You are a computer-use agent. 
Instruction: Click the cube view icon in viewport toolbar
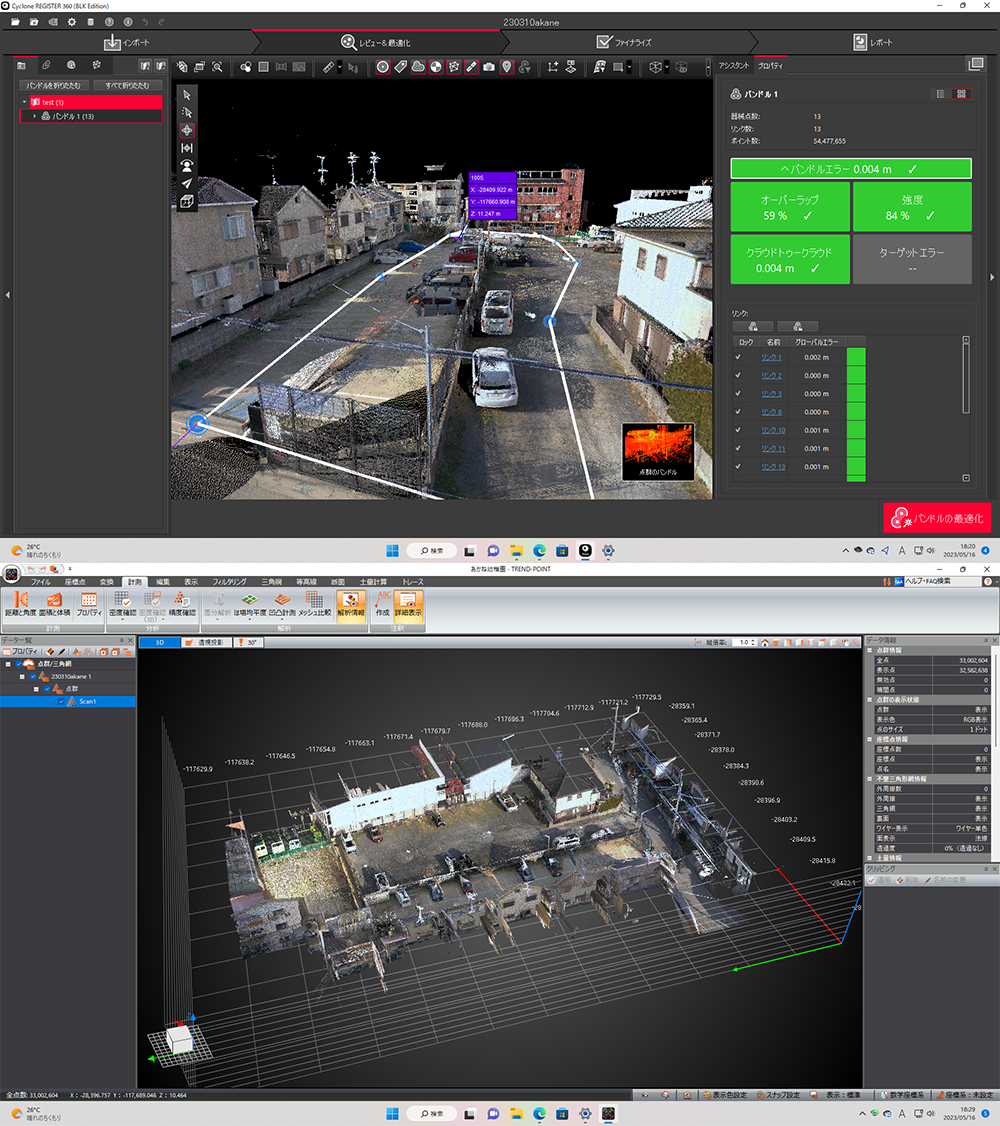(187, 202)
